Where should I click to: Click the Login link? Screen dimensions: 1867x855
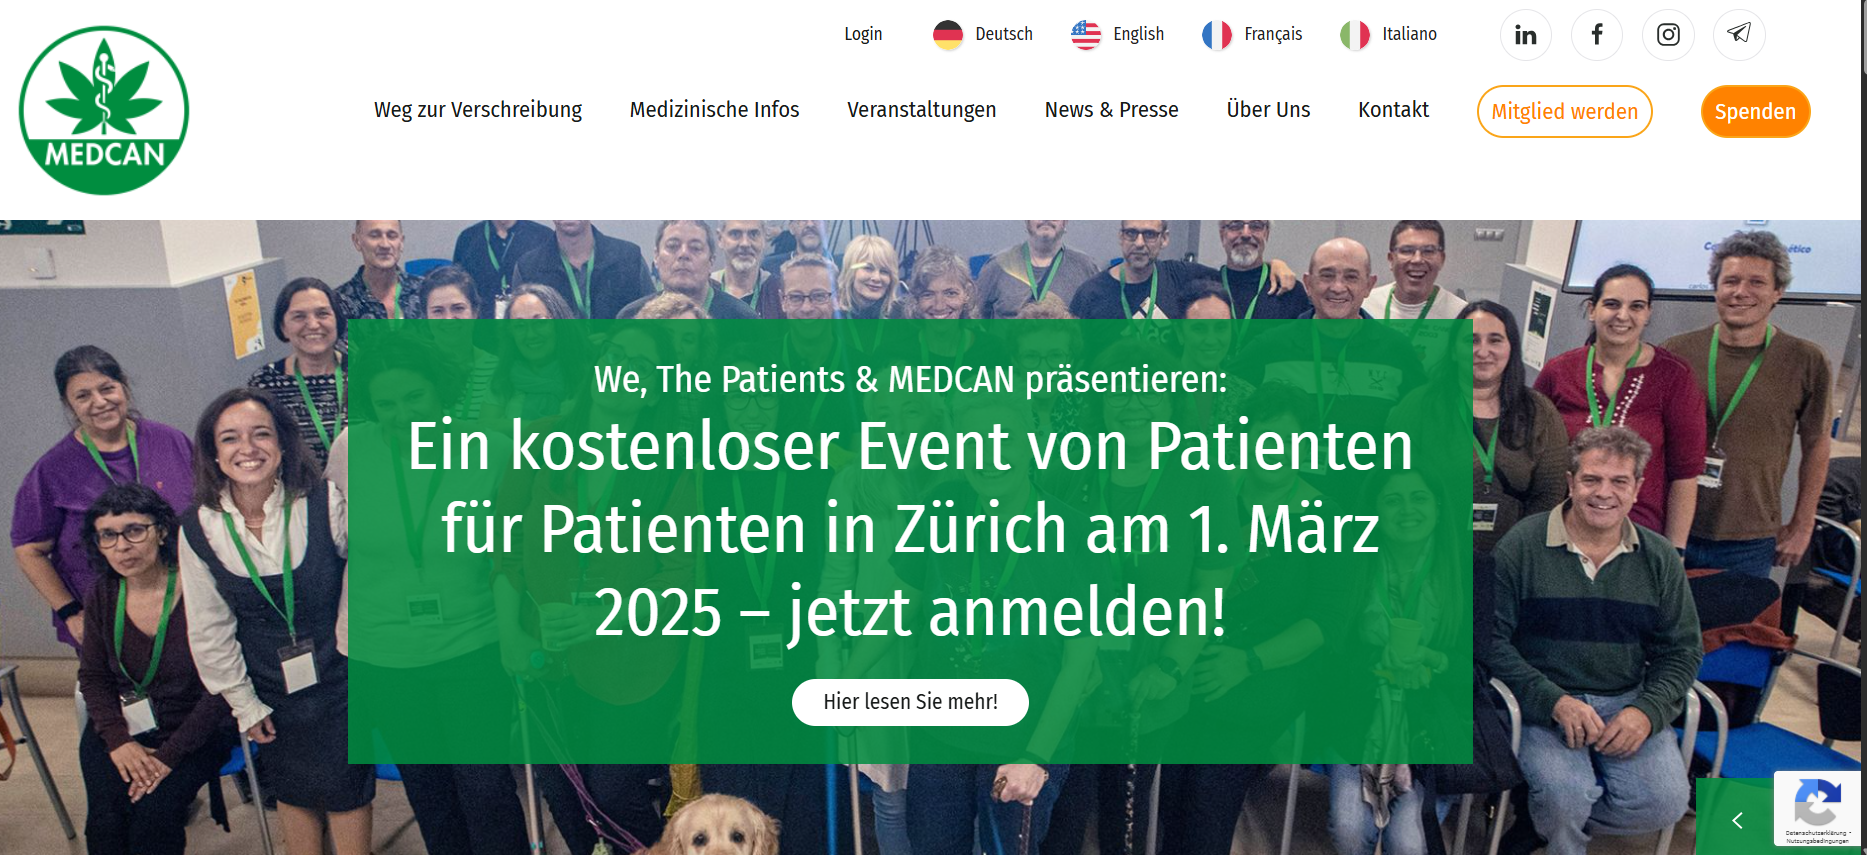(x=863, y=34)
